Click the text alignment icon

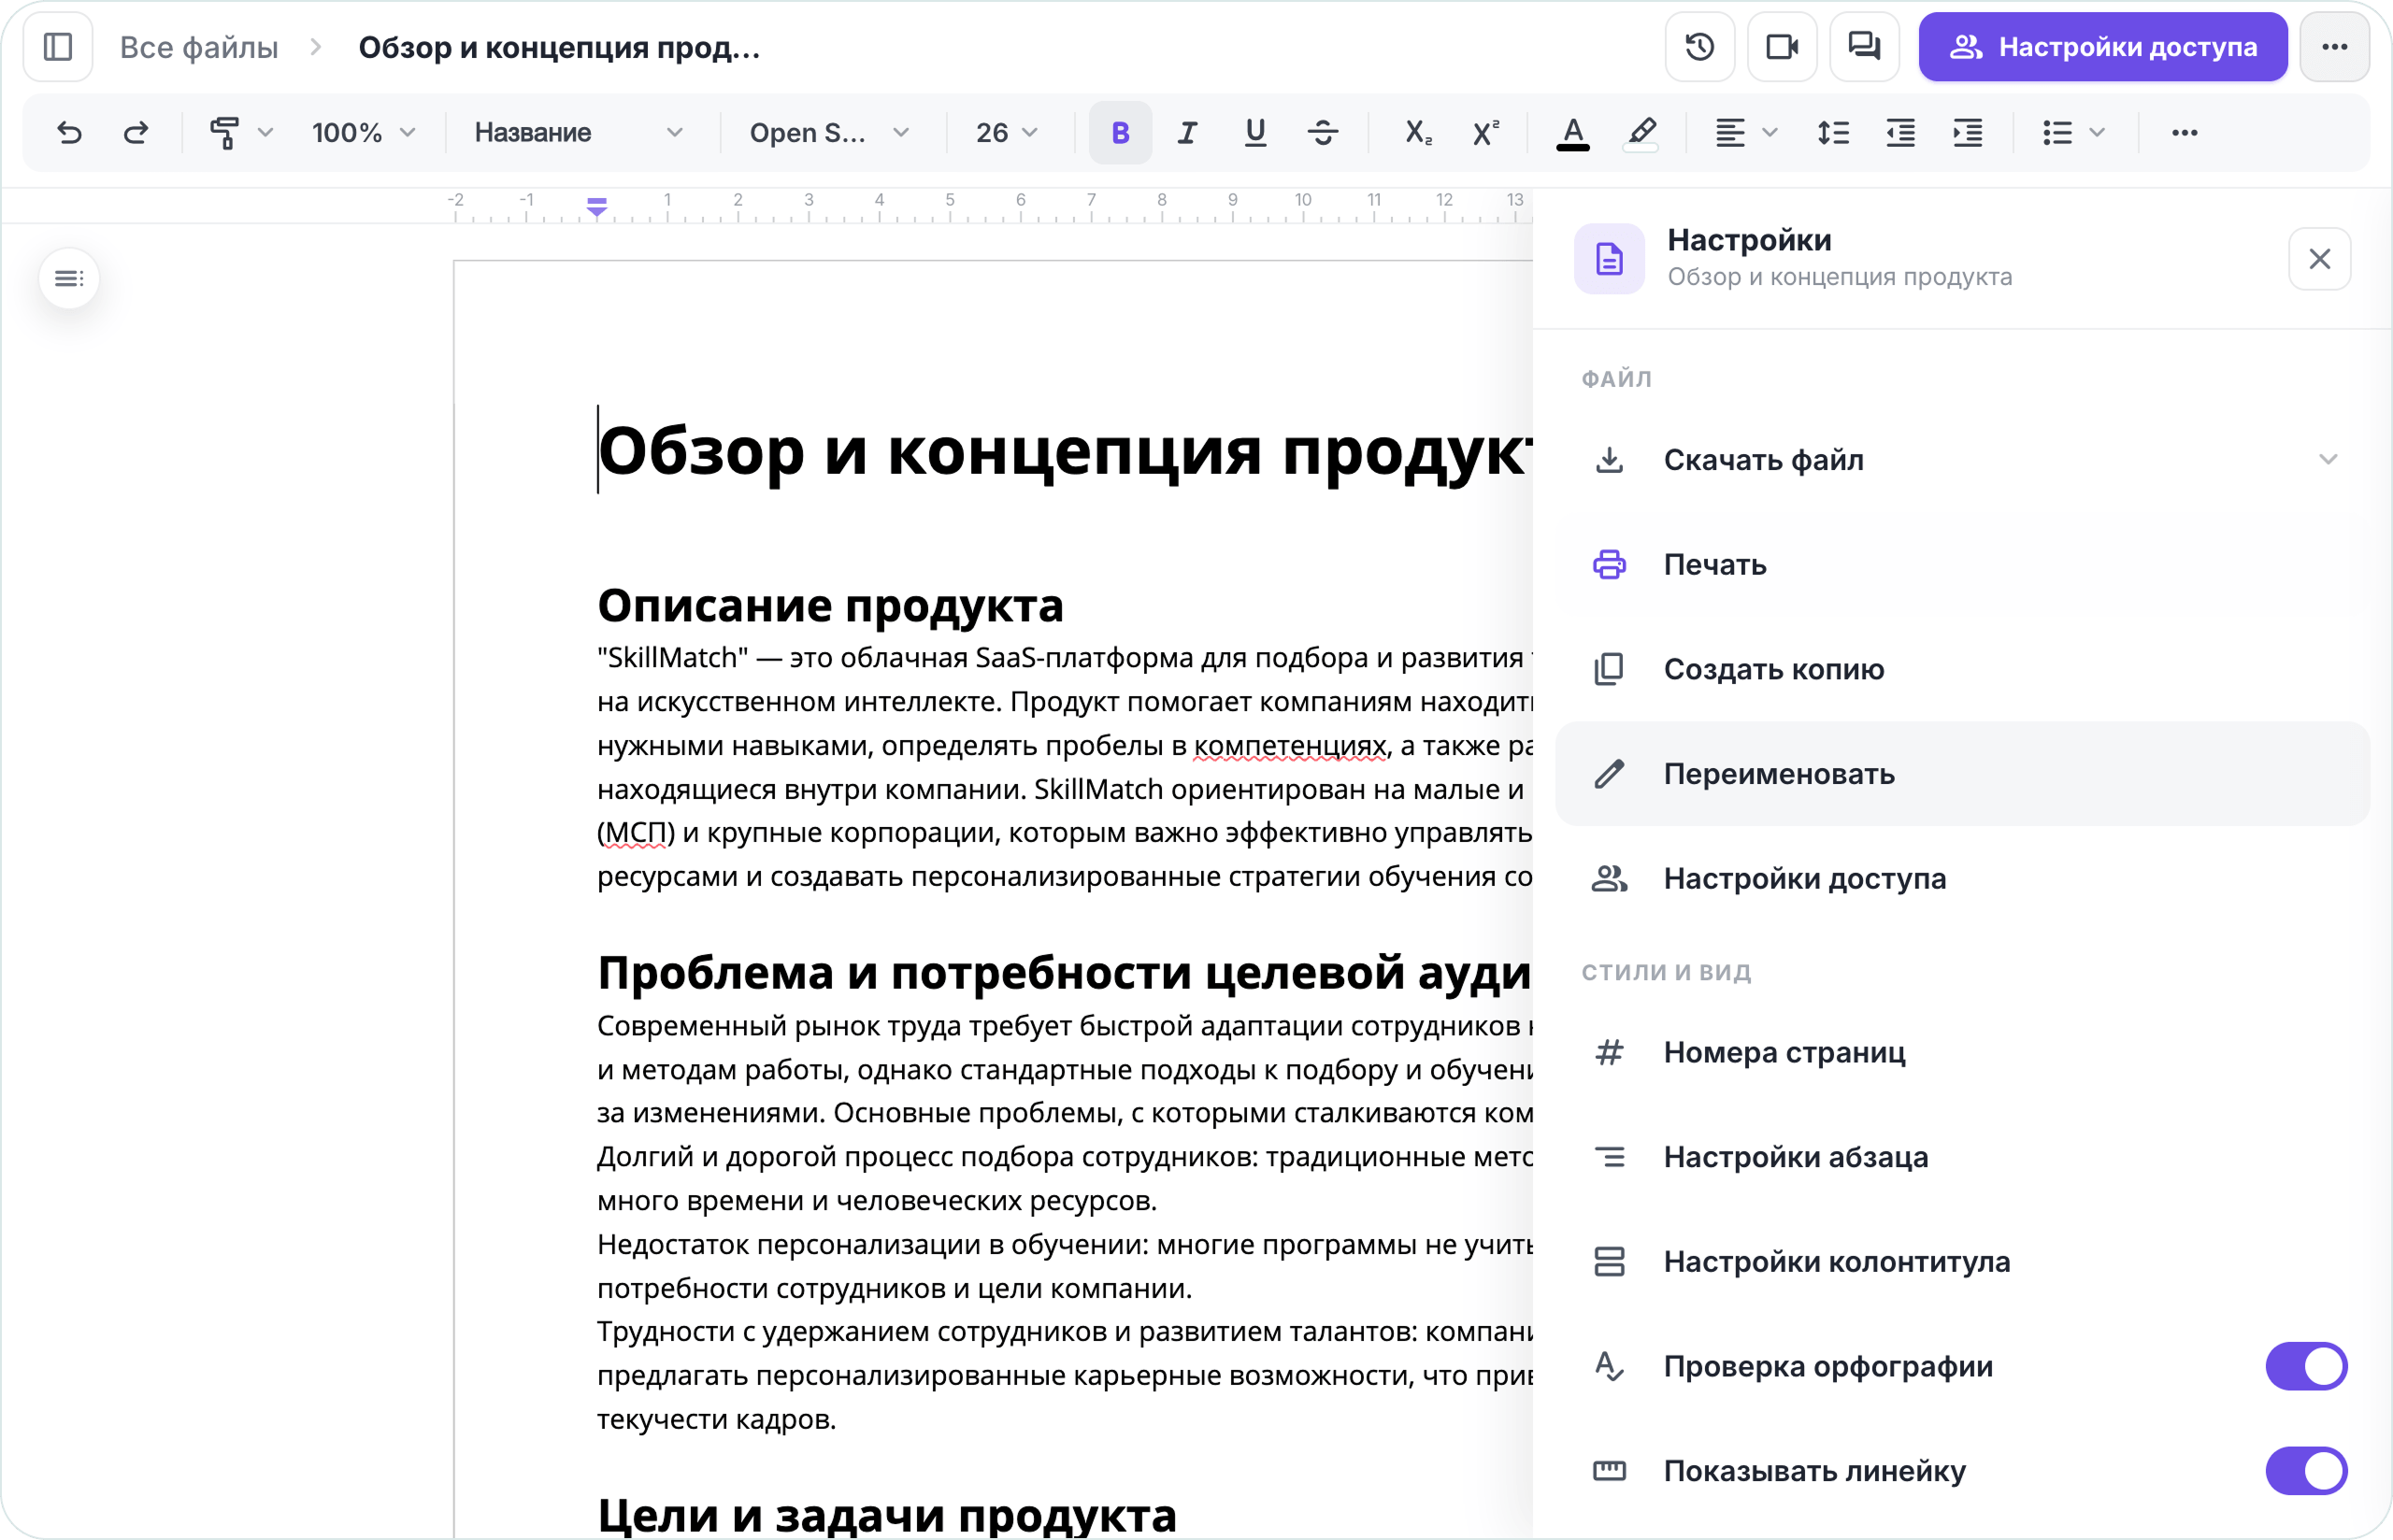click(x=1729, y=132)
